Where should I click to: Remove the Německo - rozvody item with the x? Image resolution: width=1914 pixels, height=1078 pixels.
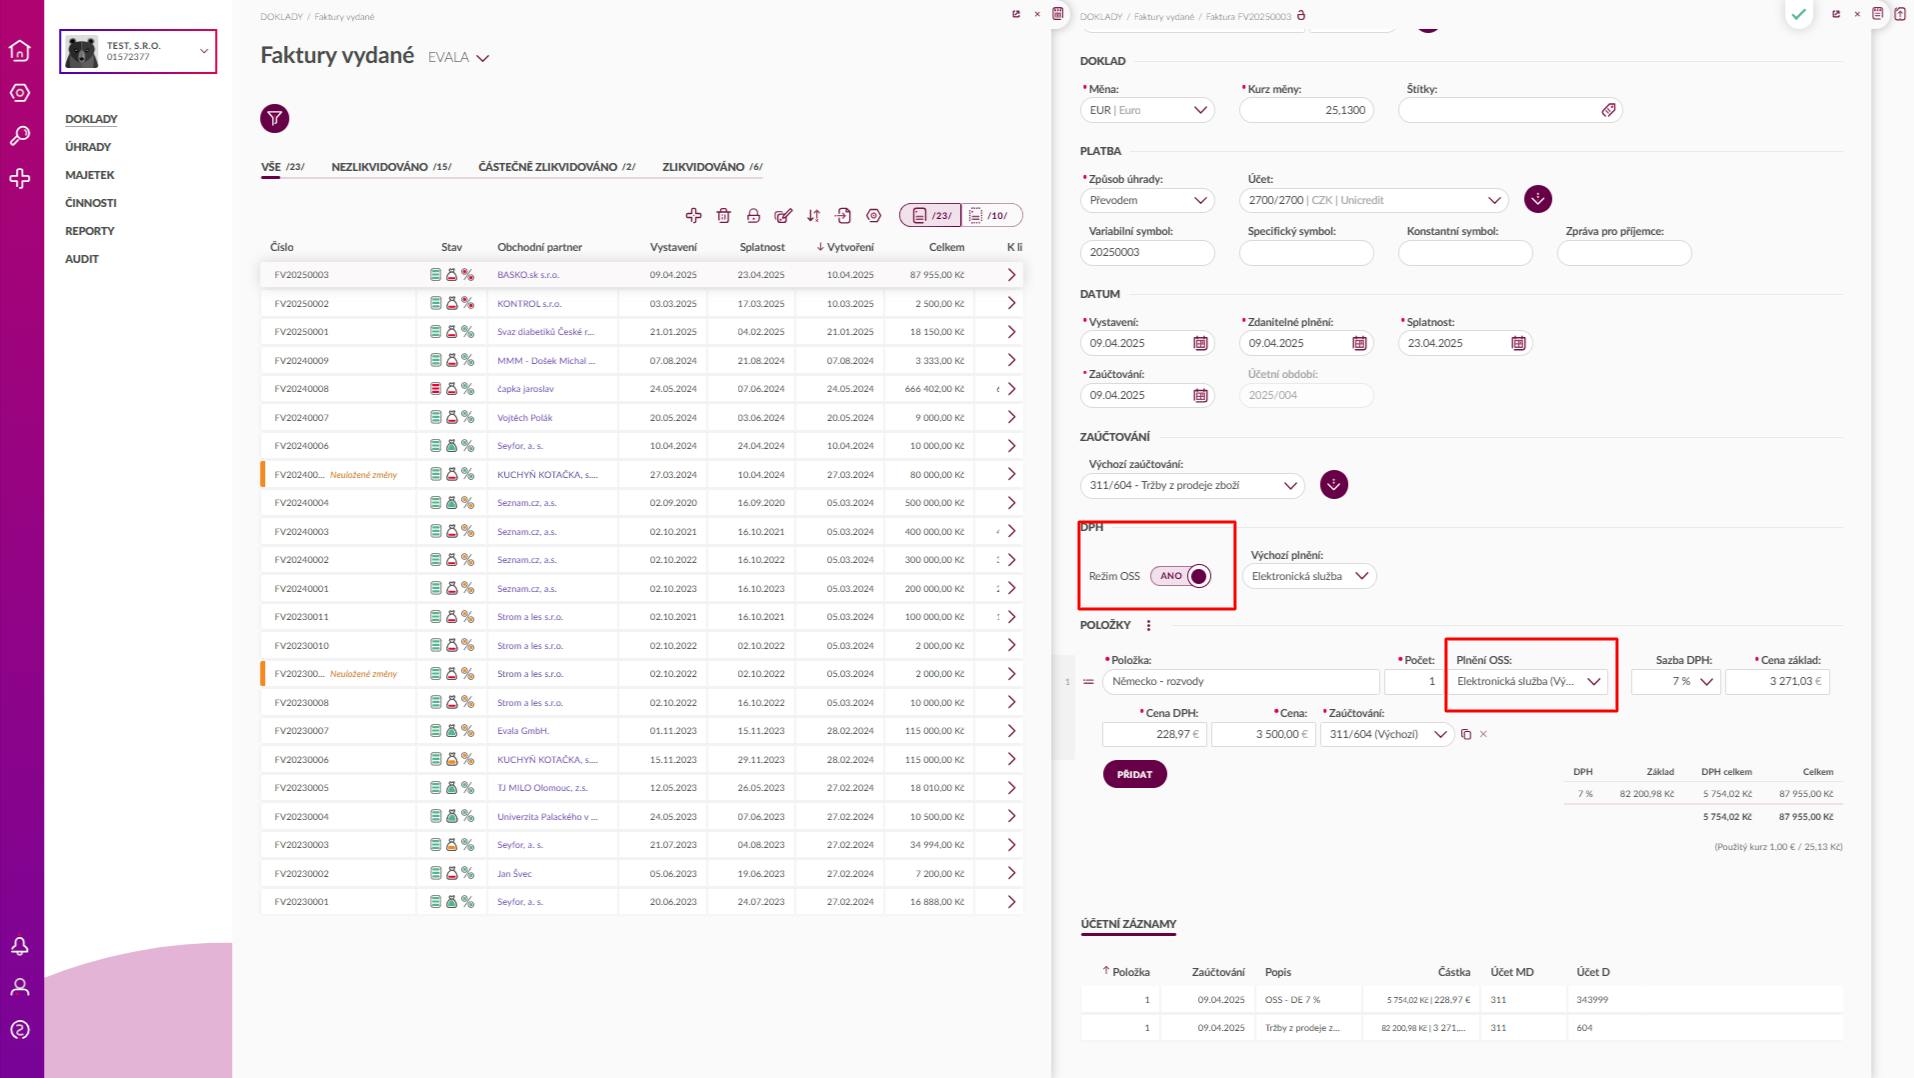pyautogui.click(x=1483, y=734)
